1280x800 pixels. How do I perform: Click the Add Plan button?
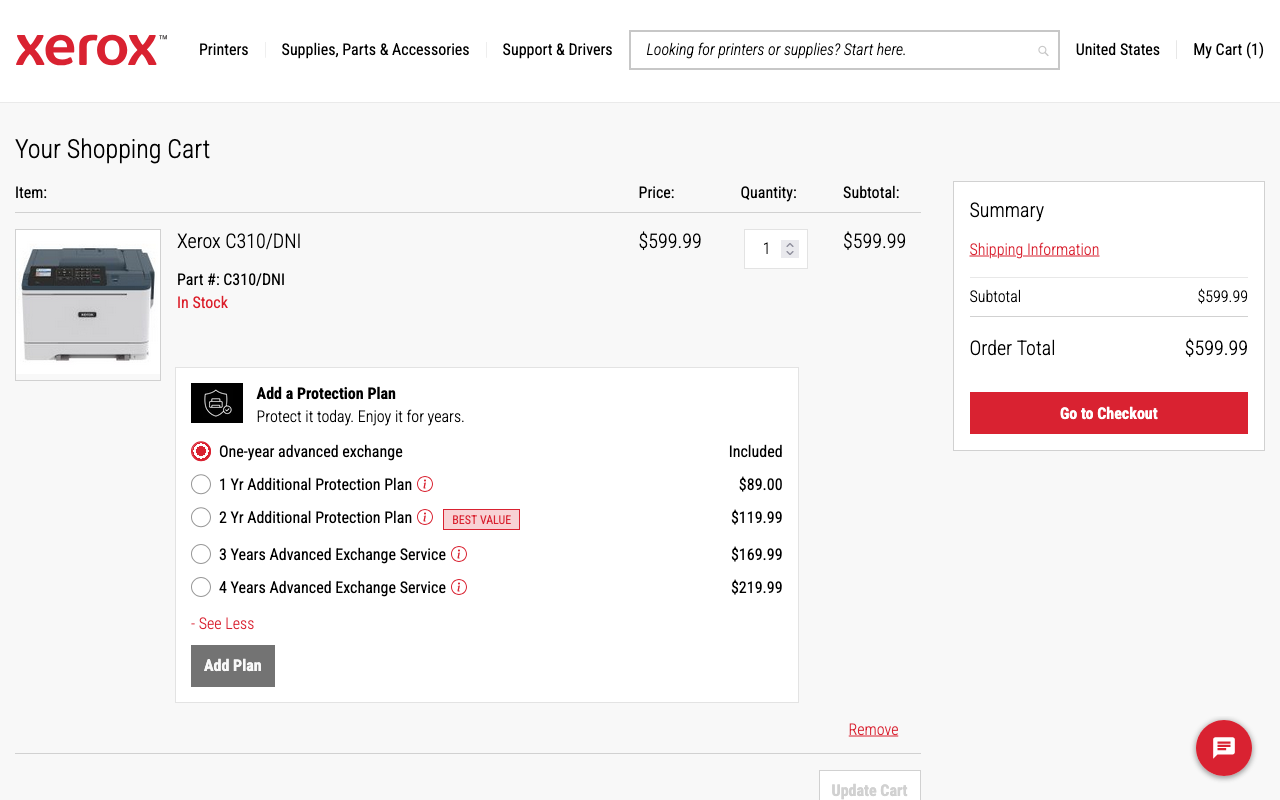point(233,666)
